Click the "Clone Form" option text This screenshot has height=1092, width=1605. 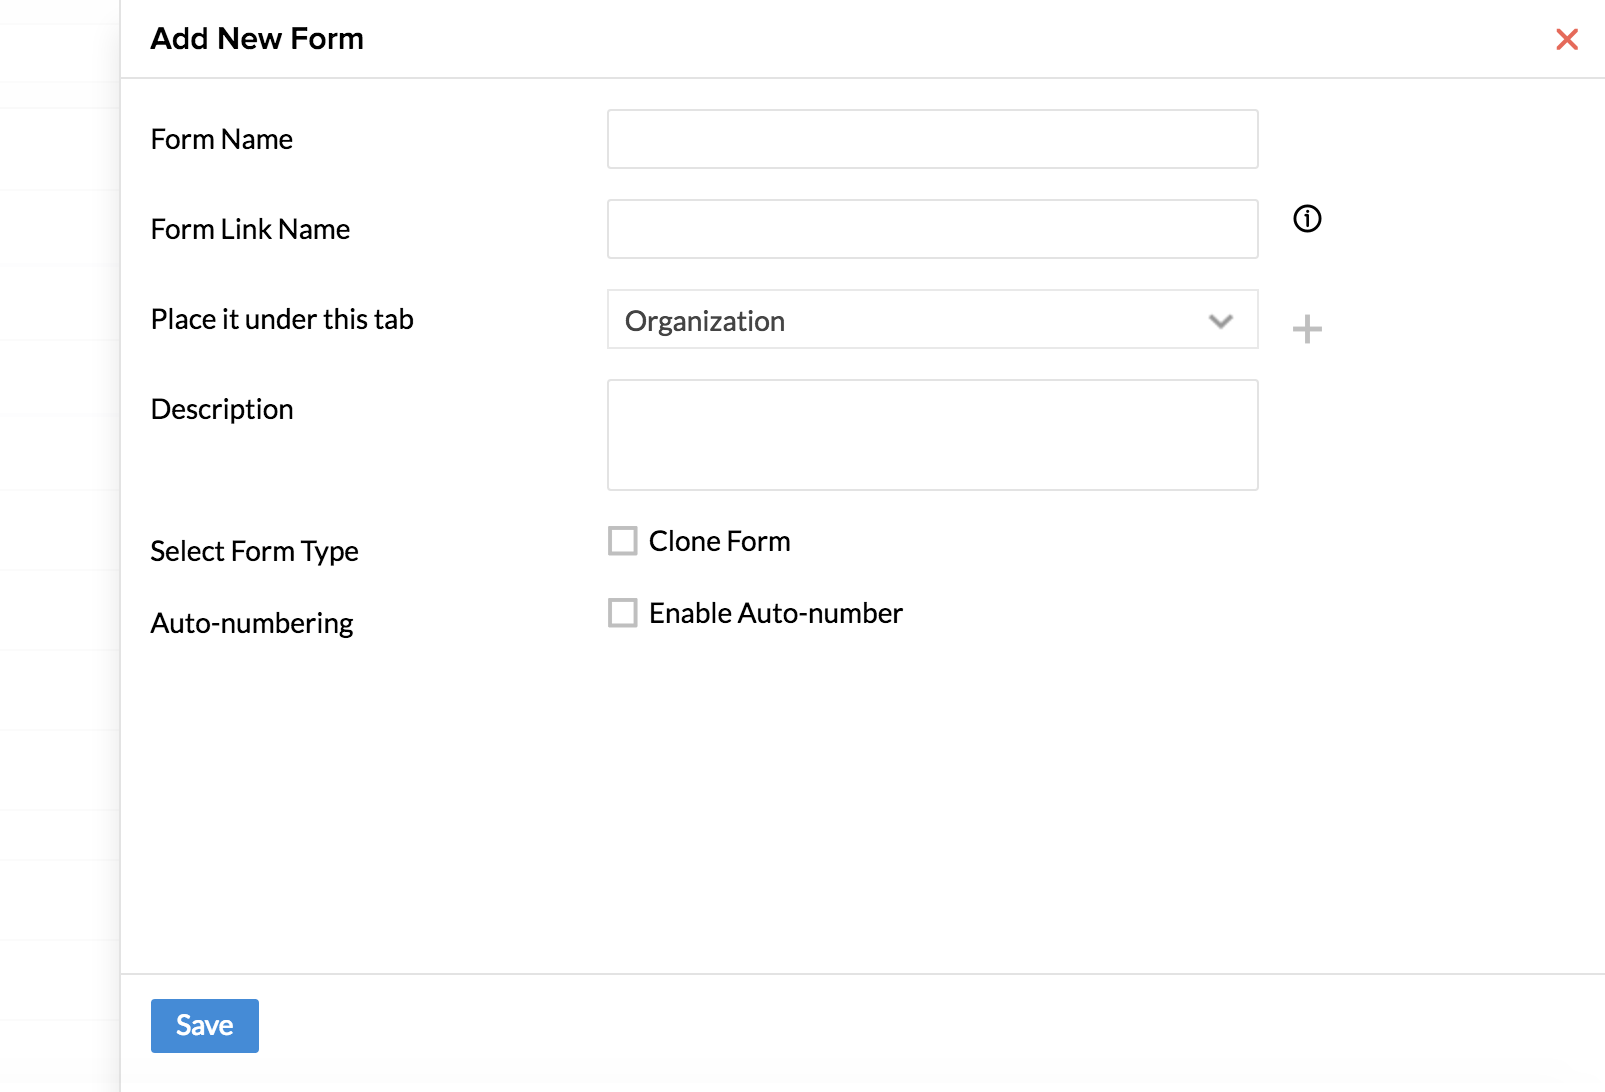click(719, 541)
